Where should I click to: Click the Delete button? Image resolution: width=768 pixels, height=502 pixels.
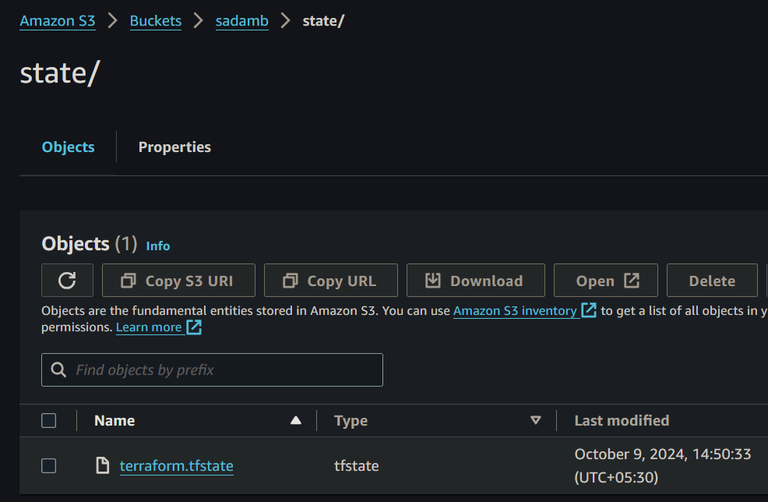712,281
